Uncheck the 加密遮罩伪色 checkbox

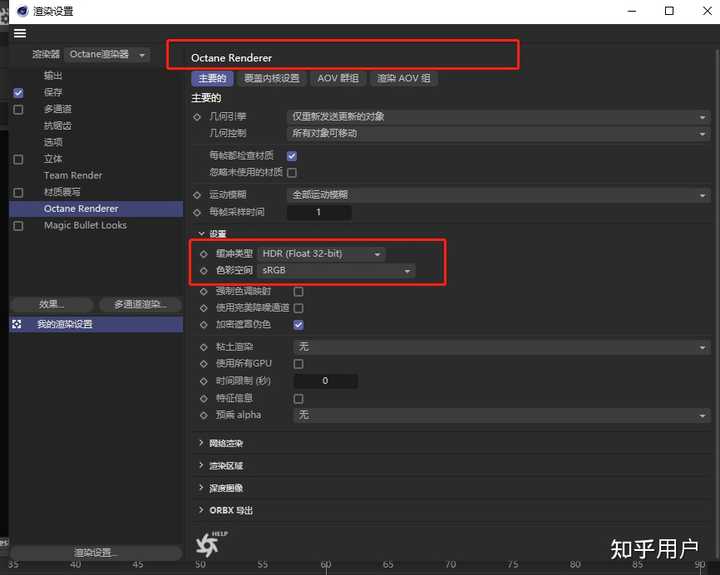[298, 325]
